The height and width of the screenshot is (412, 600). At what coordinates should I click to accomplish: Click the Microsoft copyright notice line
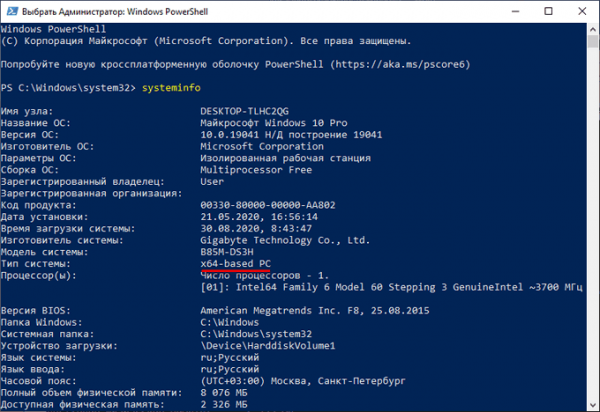click(206, 41)
